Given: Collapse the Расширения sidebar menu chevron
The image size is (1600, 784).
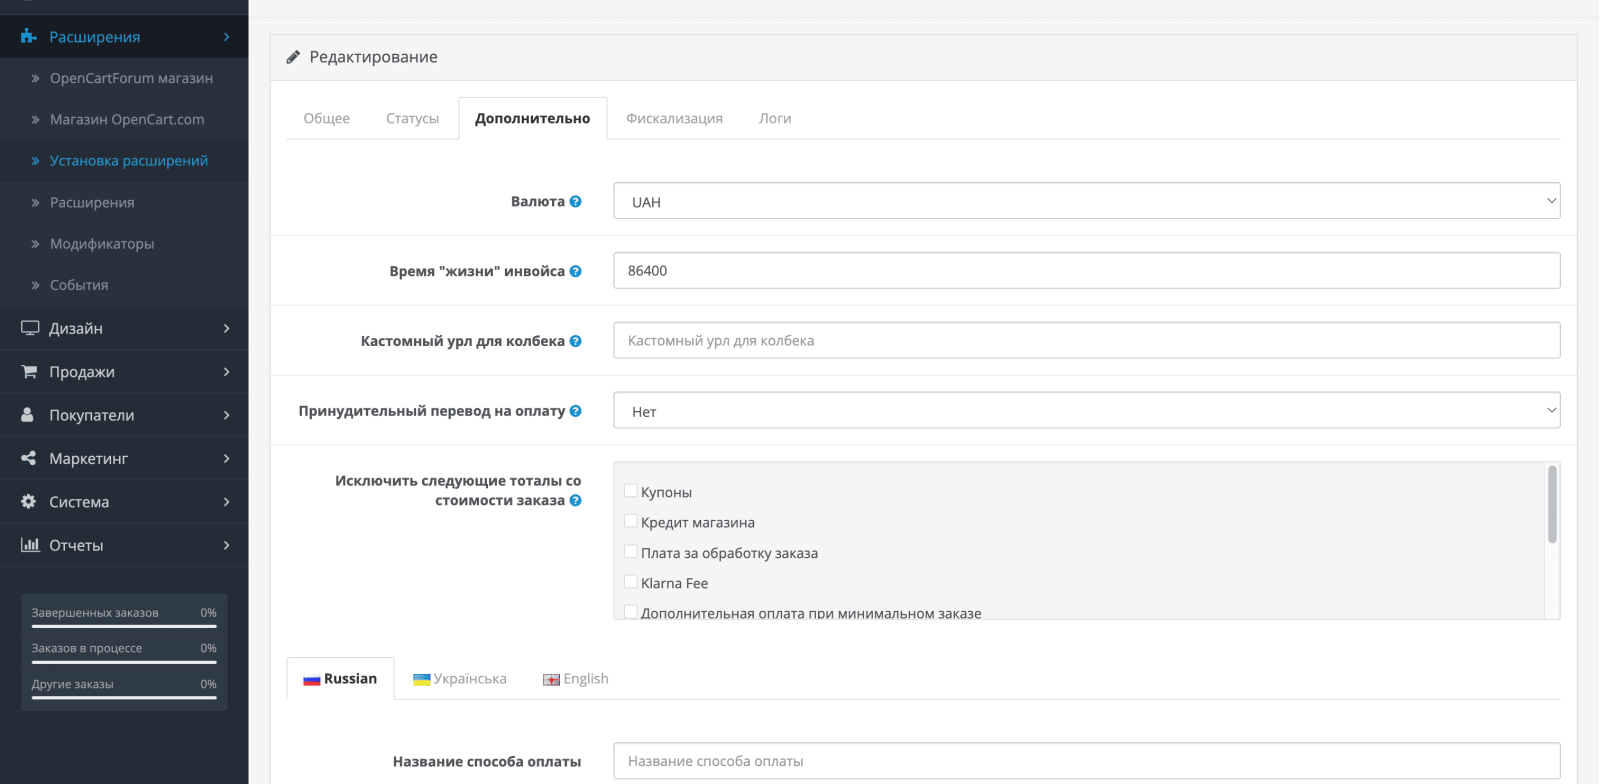Looking at the screenshot, I should (x=227, y=37).
